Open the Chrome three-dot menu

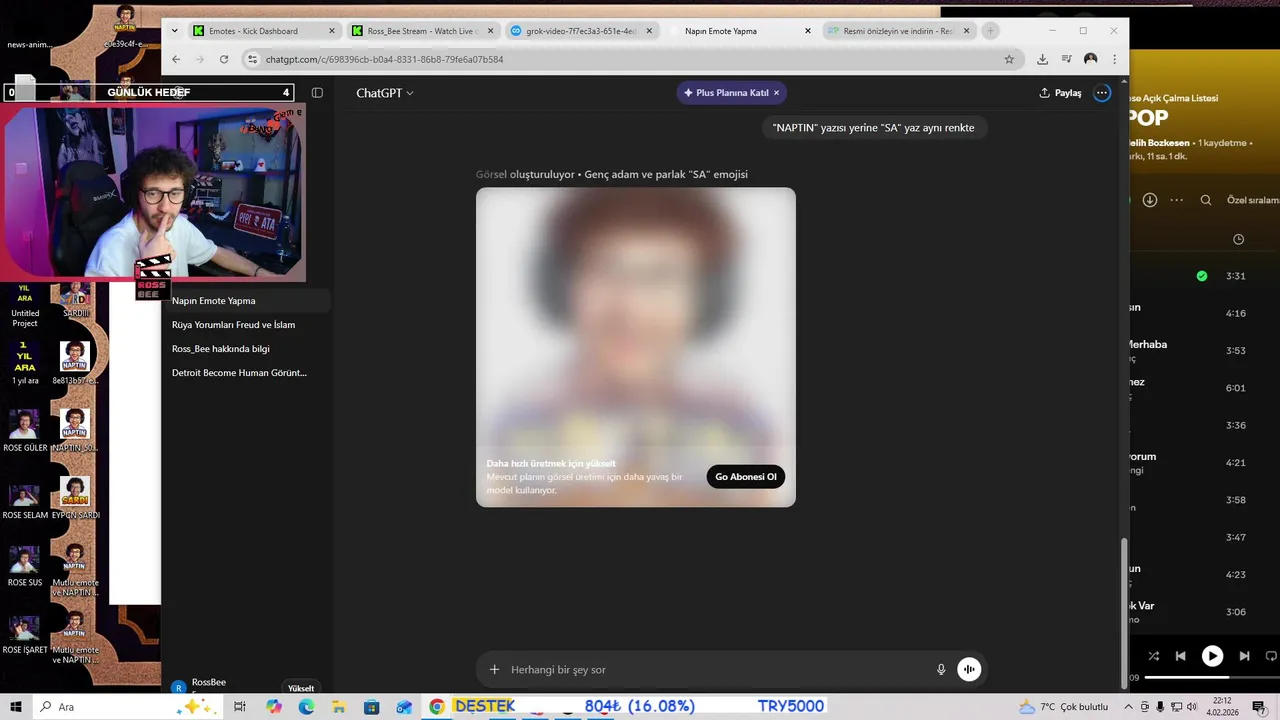click(x=1114, y=59)
